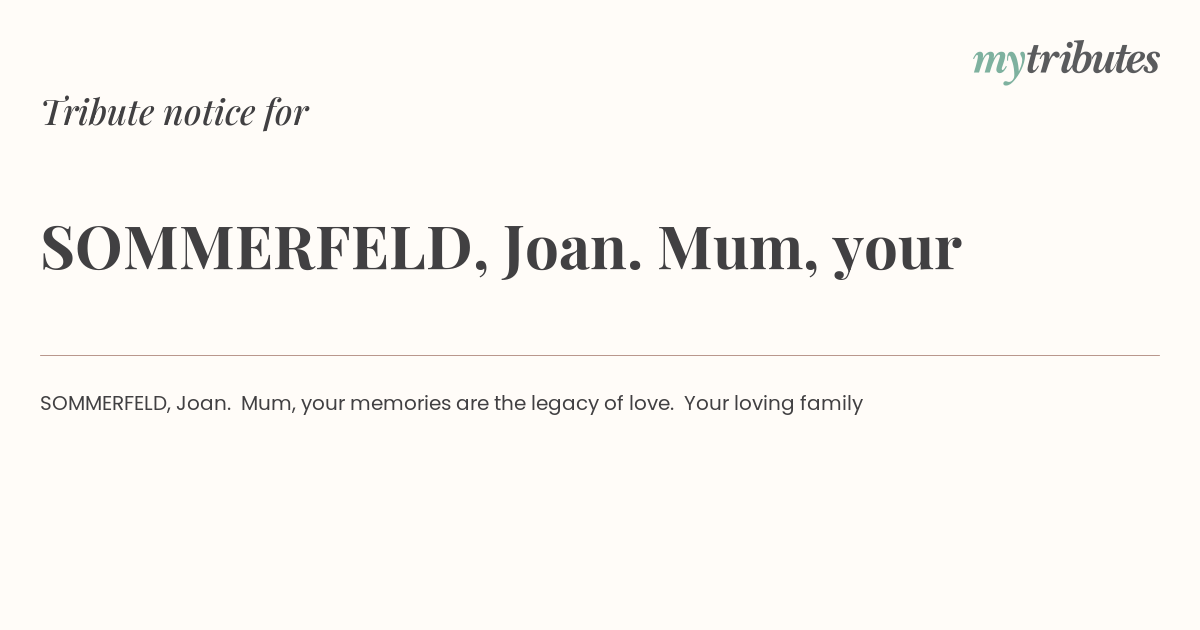Image resolution: width=1200 pixels, height=630 pixels.
Task: Click "Mum, your" in the small body text
Action: [293, 404]
